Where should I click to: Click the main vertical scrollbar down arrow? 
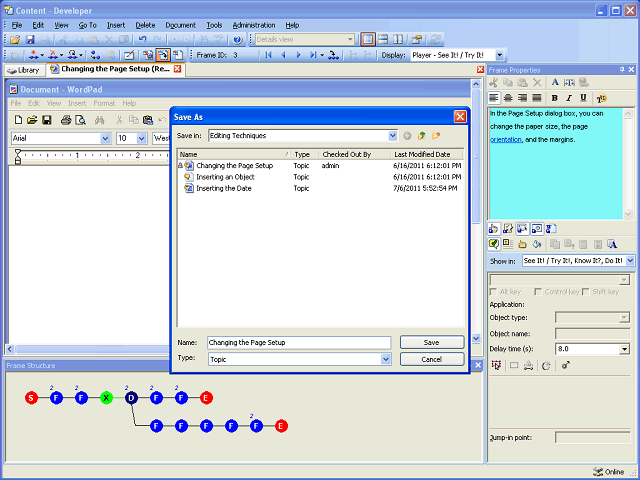pyautogui.click(x=476, y=338)
